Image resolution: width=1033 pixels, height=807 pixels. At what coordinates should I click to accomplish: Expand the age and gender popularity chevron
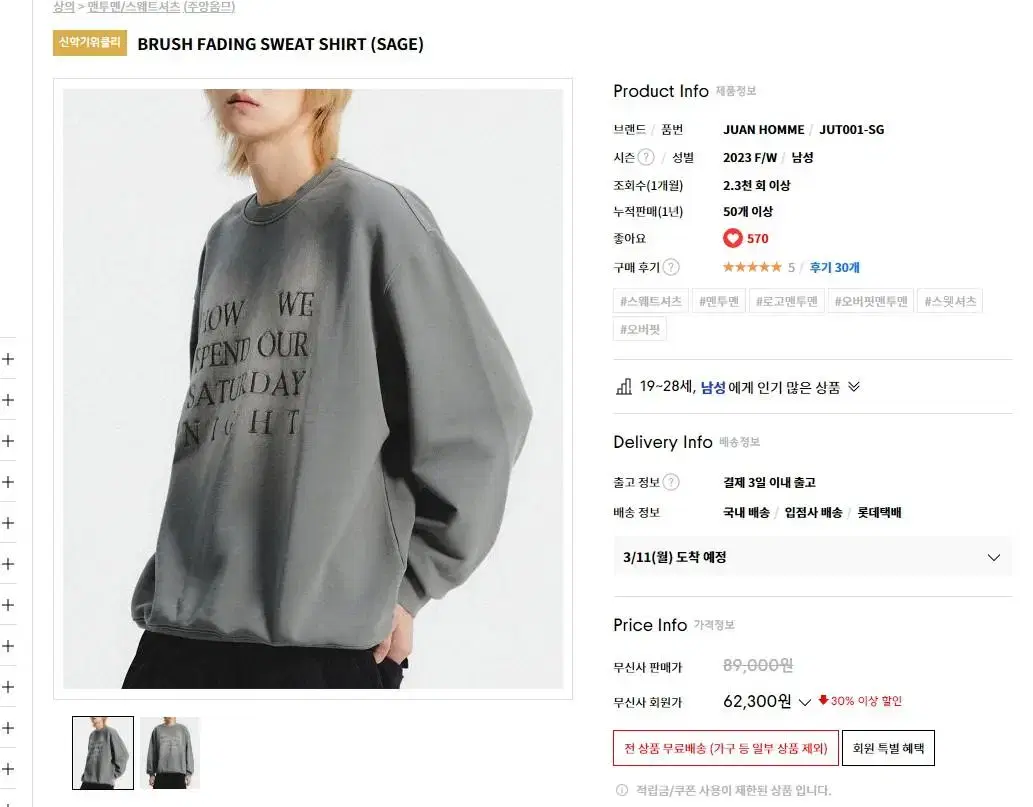854,387
